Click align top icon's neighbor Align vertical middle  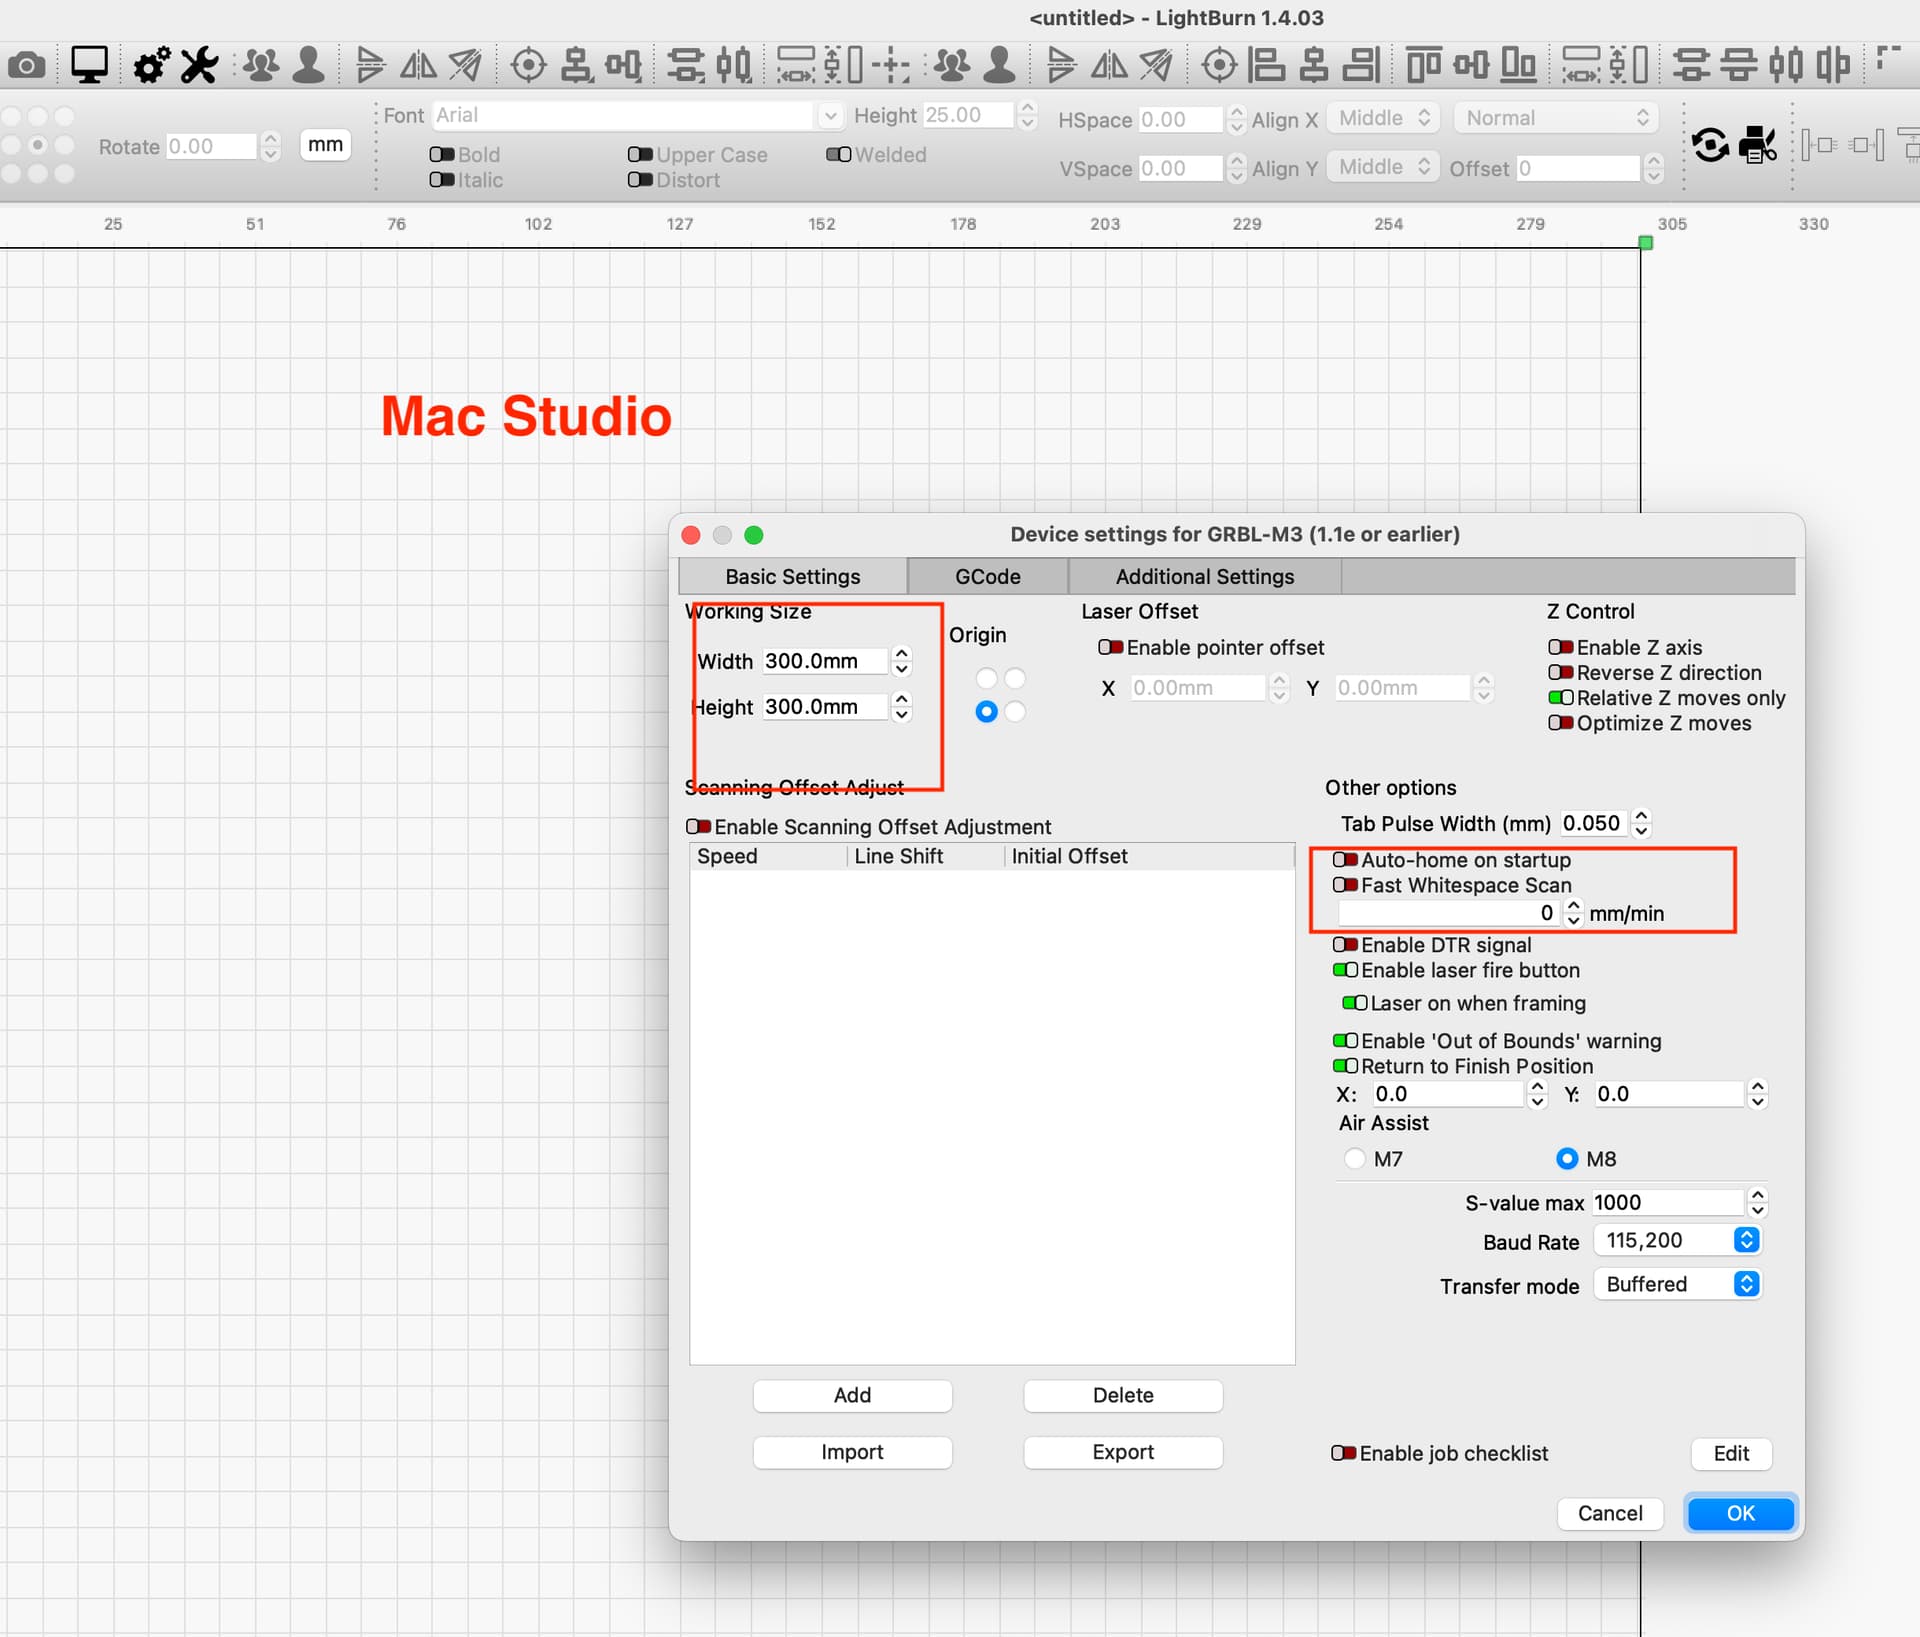point(1471,66)
